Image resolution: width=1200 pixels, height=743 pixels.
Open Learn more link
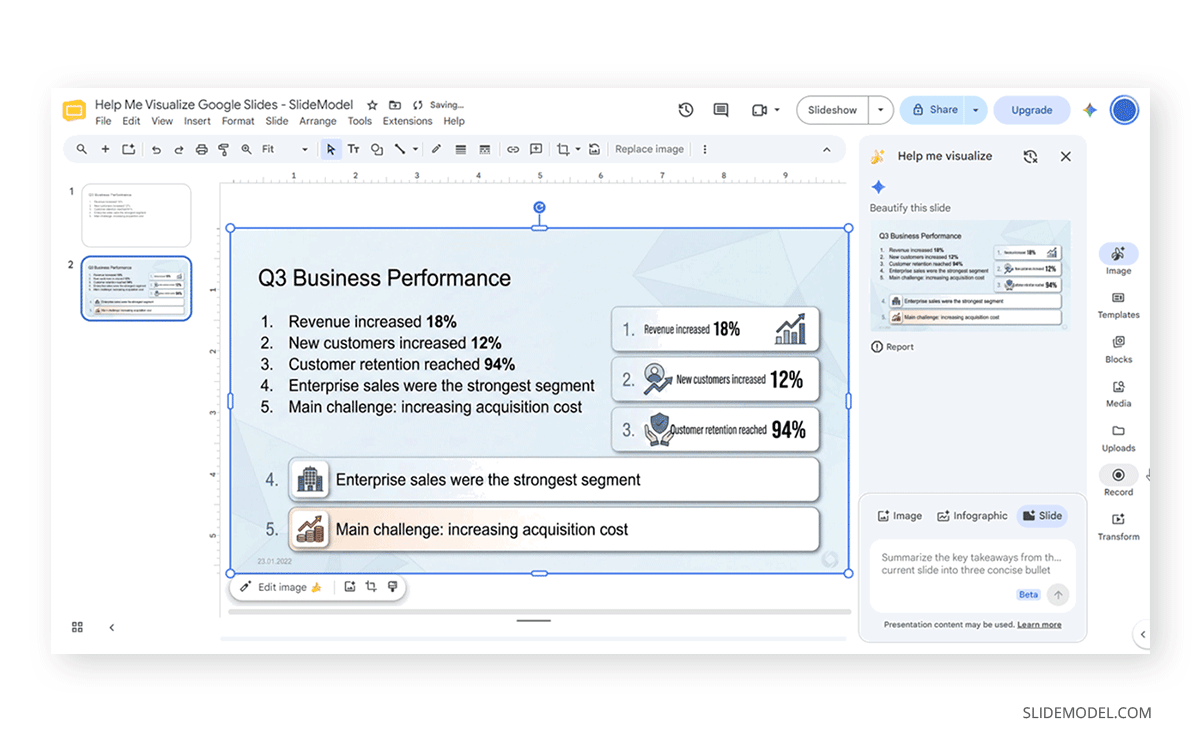click(x=1039, y=625)
